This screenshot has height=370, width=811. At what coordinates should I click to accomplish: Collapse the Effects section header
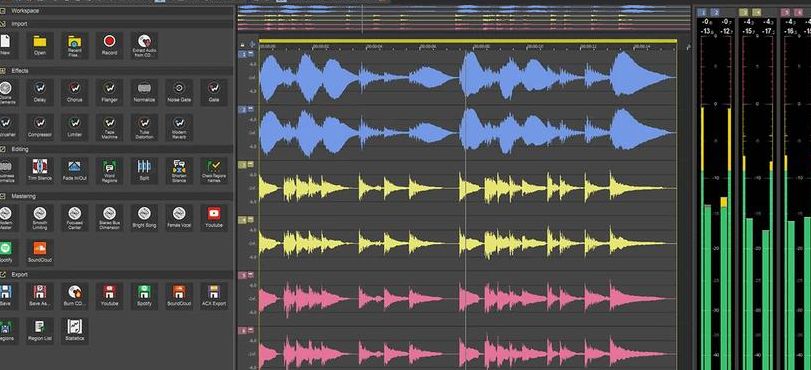(x=116, y=70)
